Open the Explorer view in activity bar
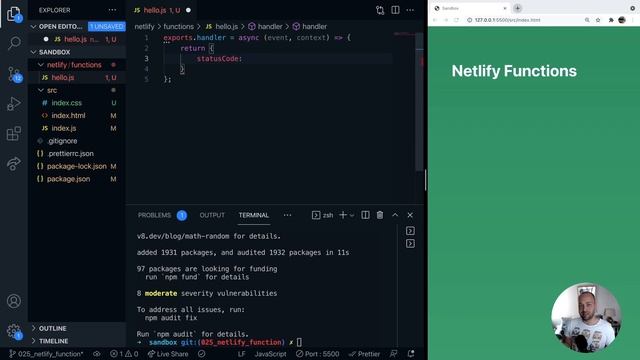The height and width of the screenshot is (360, 640). coord(14,14)
